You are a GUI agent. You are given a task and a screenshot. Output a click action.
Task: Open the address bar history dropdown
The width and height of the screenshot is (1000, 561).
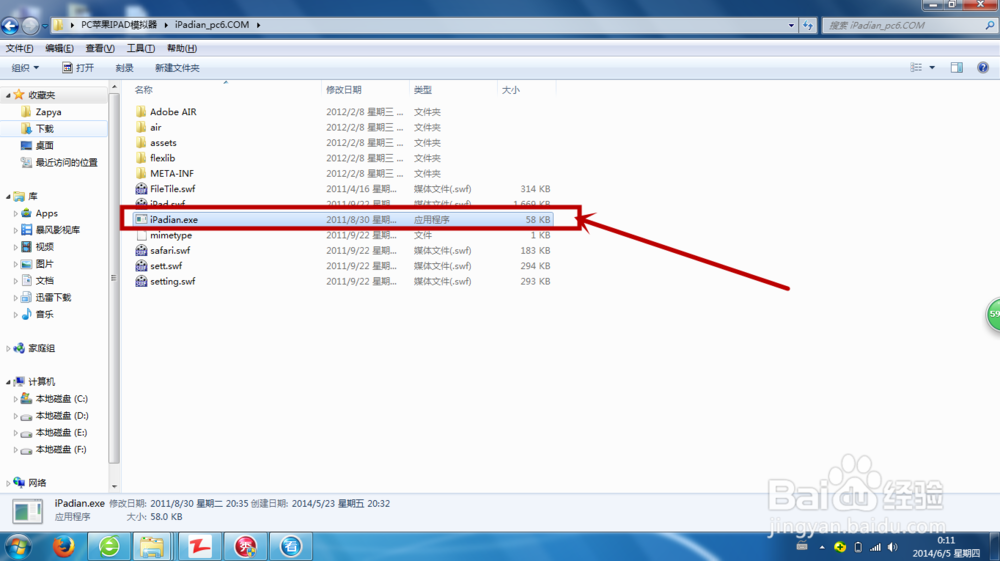click(x=791, y=26)
